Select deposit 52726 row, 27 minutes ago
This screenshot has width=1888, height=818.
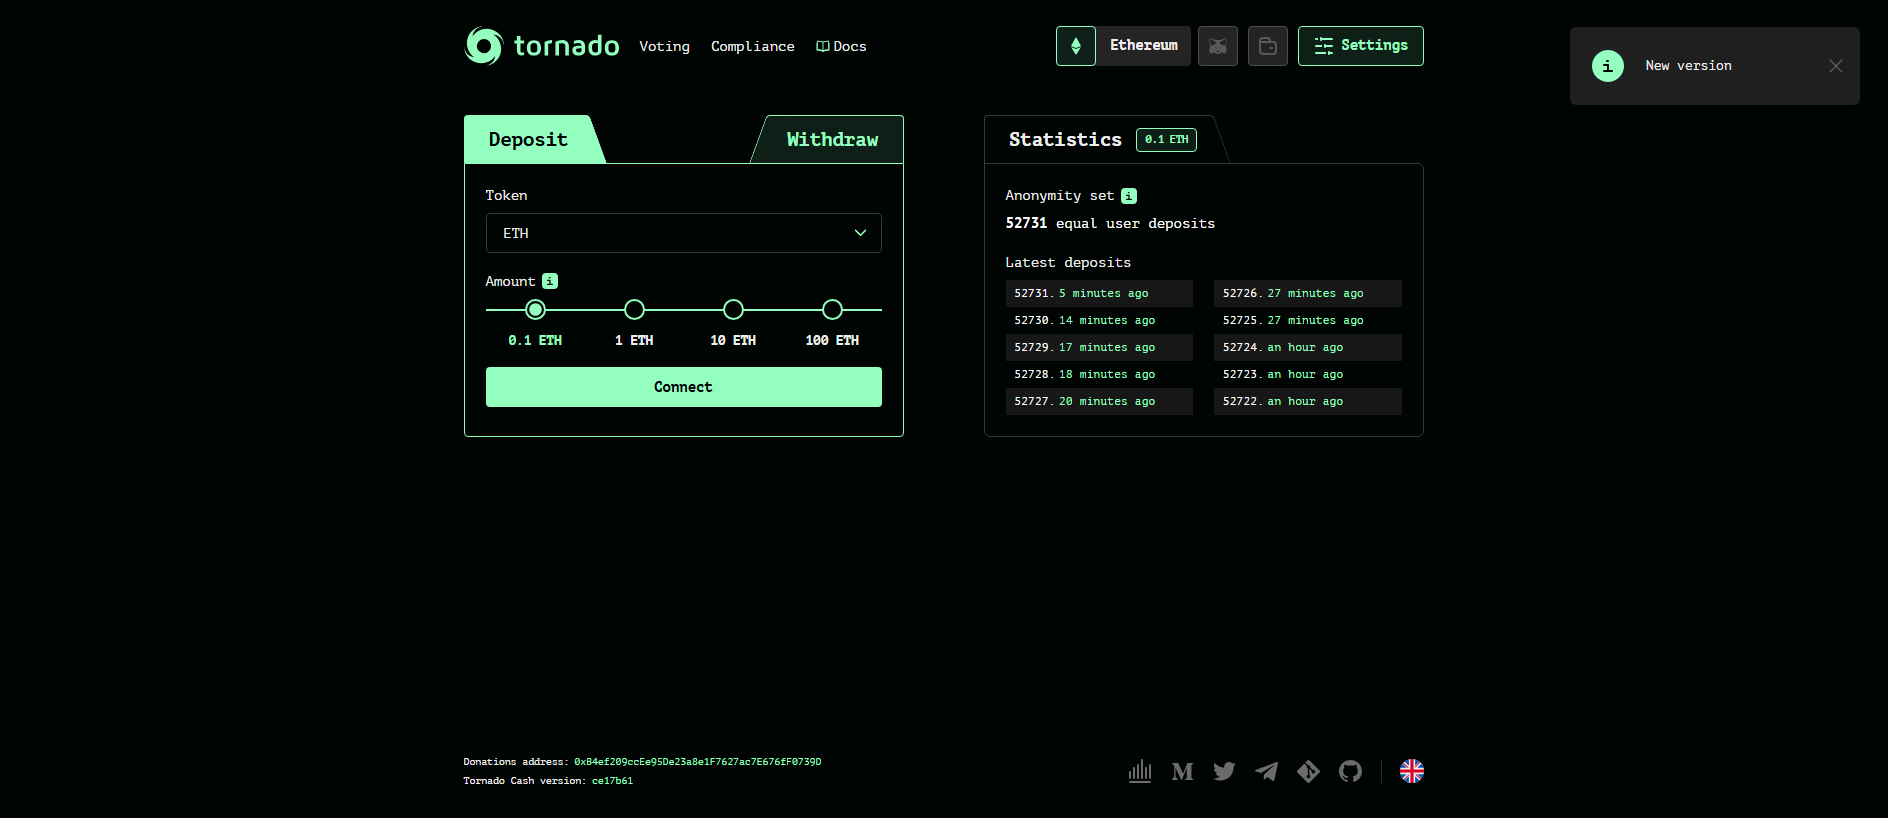(x=1308, y=293)
